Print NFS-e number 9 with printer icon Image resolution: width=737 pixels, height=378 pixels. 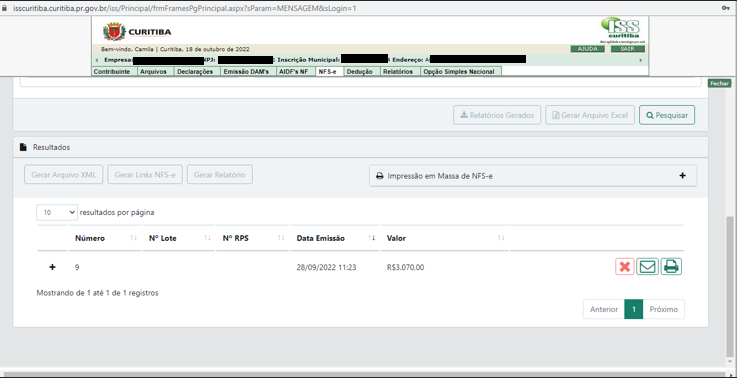671,267
